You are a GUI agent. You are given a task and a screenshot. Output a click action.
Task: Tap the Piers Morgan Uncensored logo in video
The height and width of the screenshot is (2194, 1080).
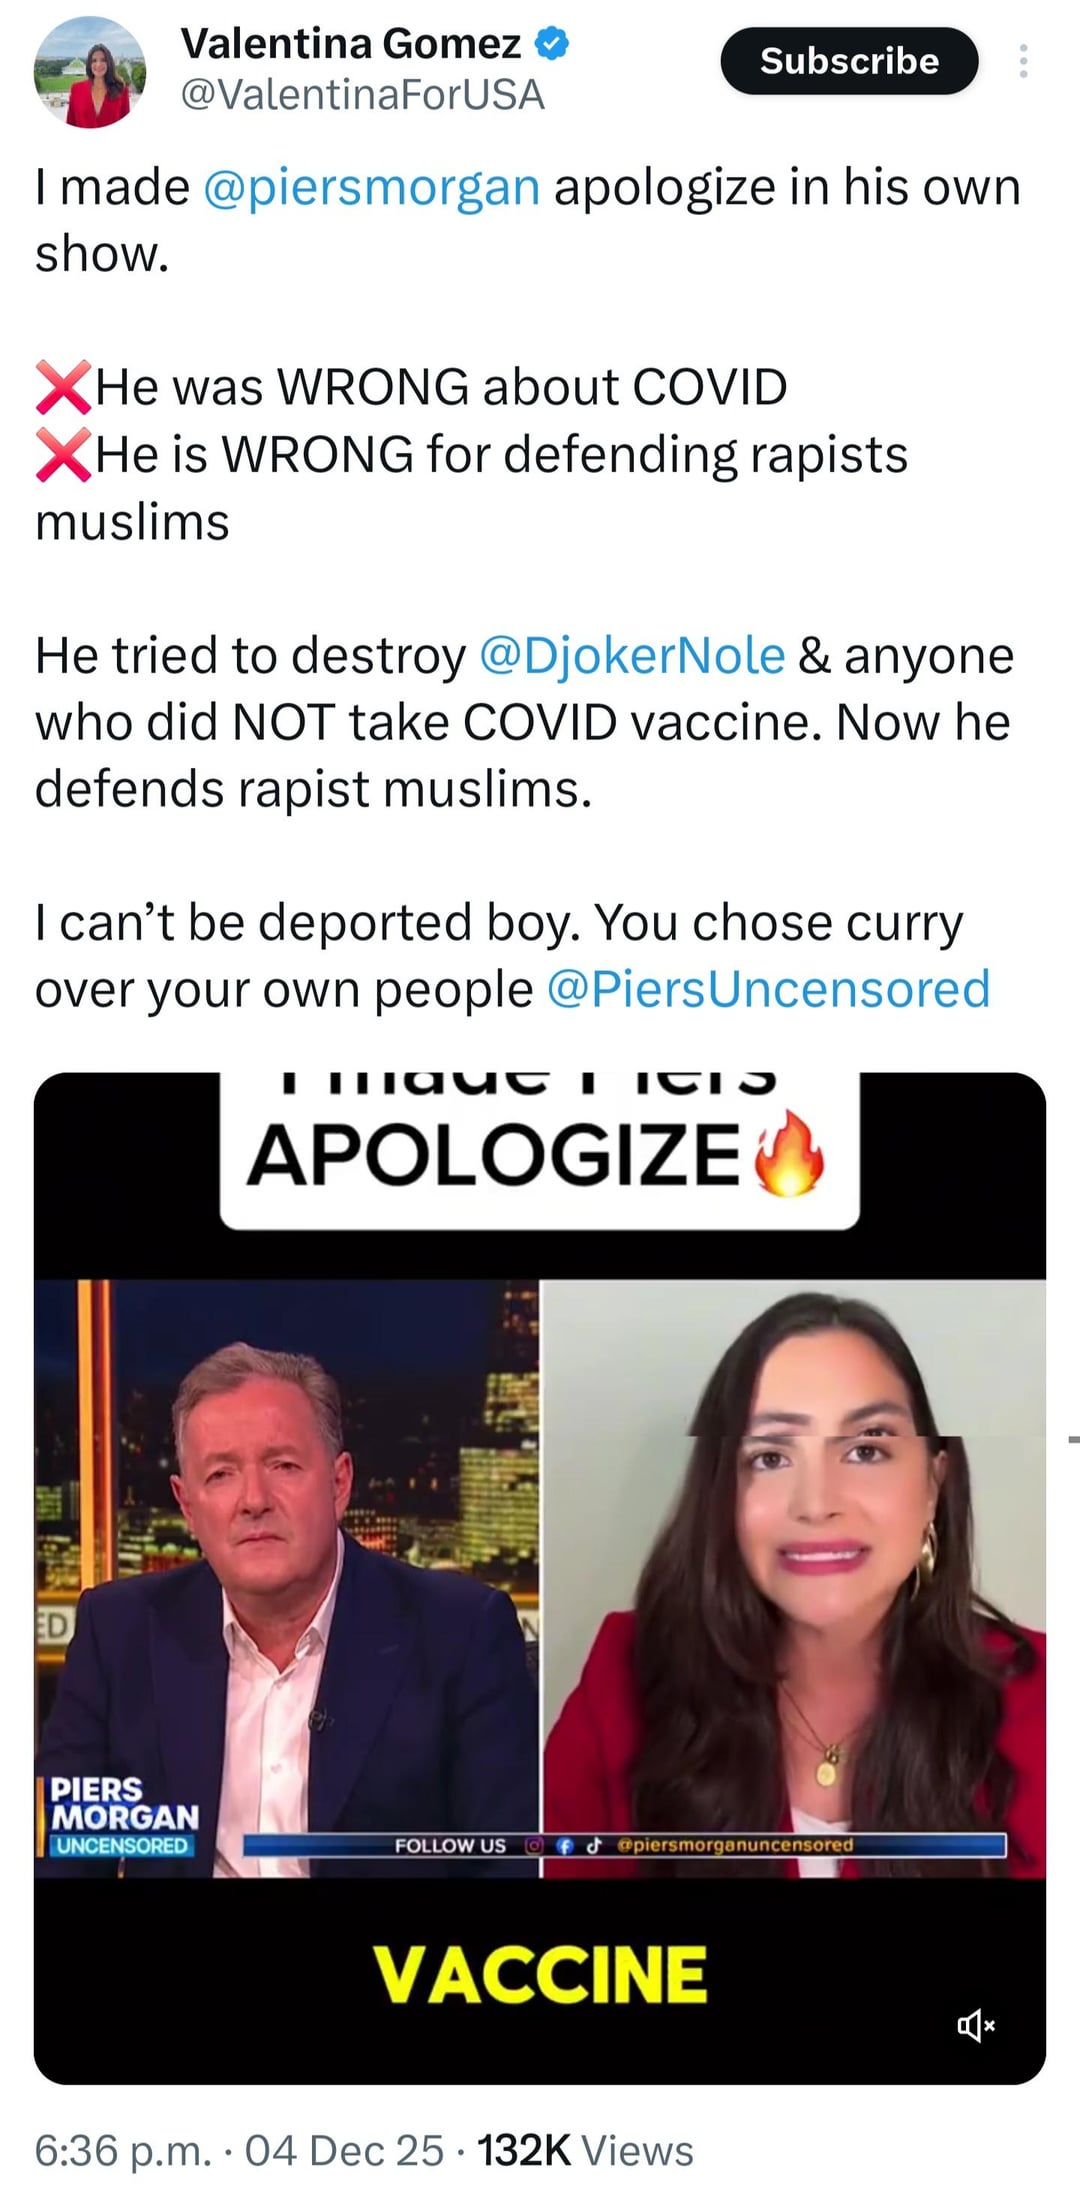click(x=124, y=1816)
